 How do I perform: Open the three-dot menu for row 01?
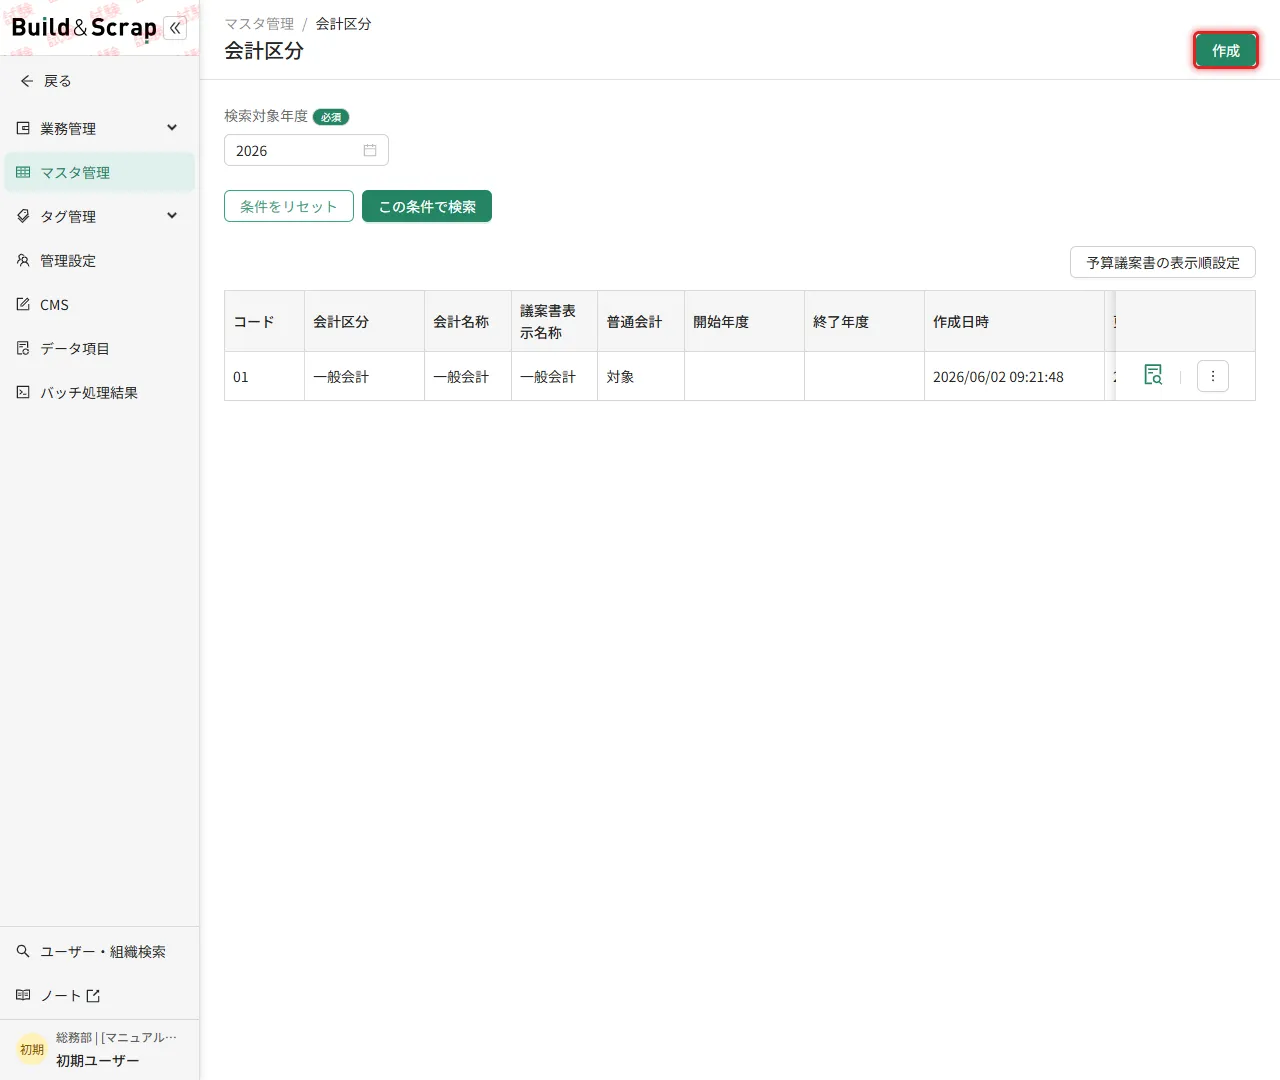click(x=1213, y=376)
